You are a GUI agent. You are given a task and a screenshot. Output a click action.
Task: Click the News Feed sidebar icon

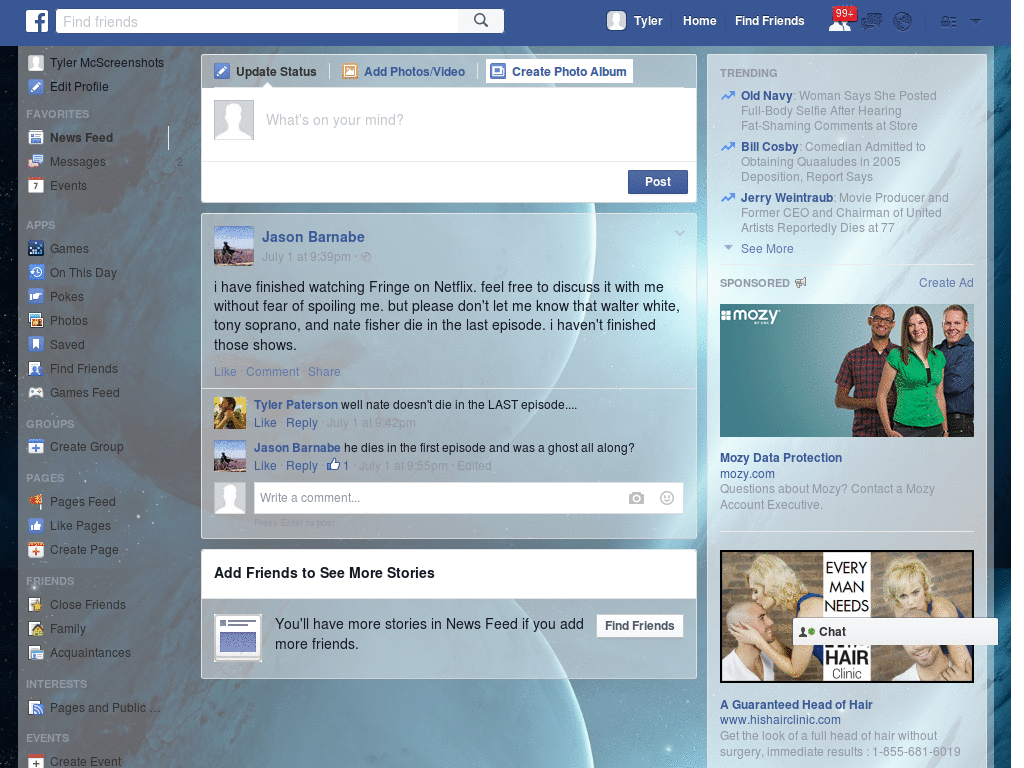pyautogui.click(x=36, y=138)
